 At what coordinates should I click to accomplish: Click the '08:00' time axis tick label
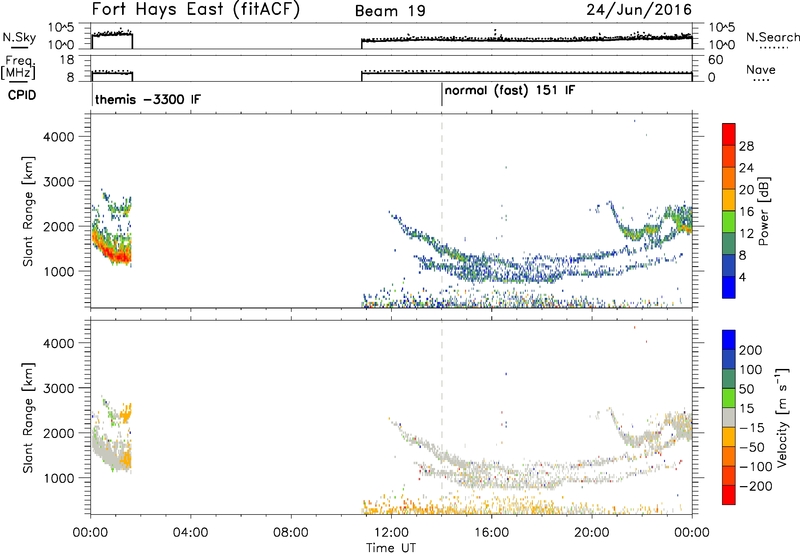pos(291,533)
